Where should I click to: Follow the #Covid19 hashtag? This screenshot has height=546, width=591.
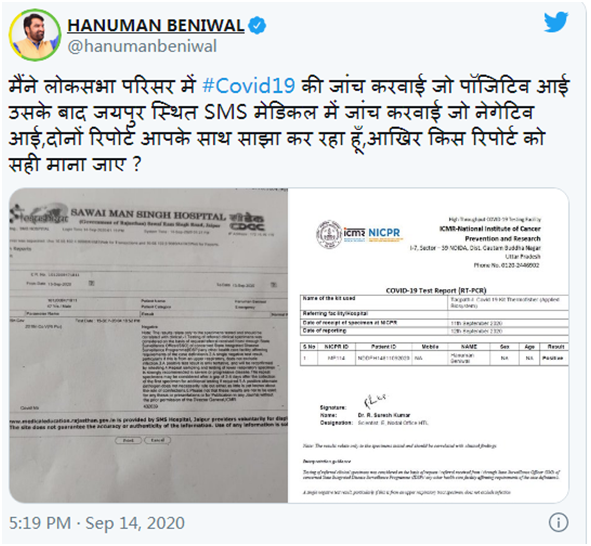coord(249,86)
